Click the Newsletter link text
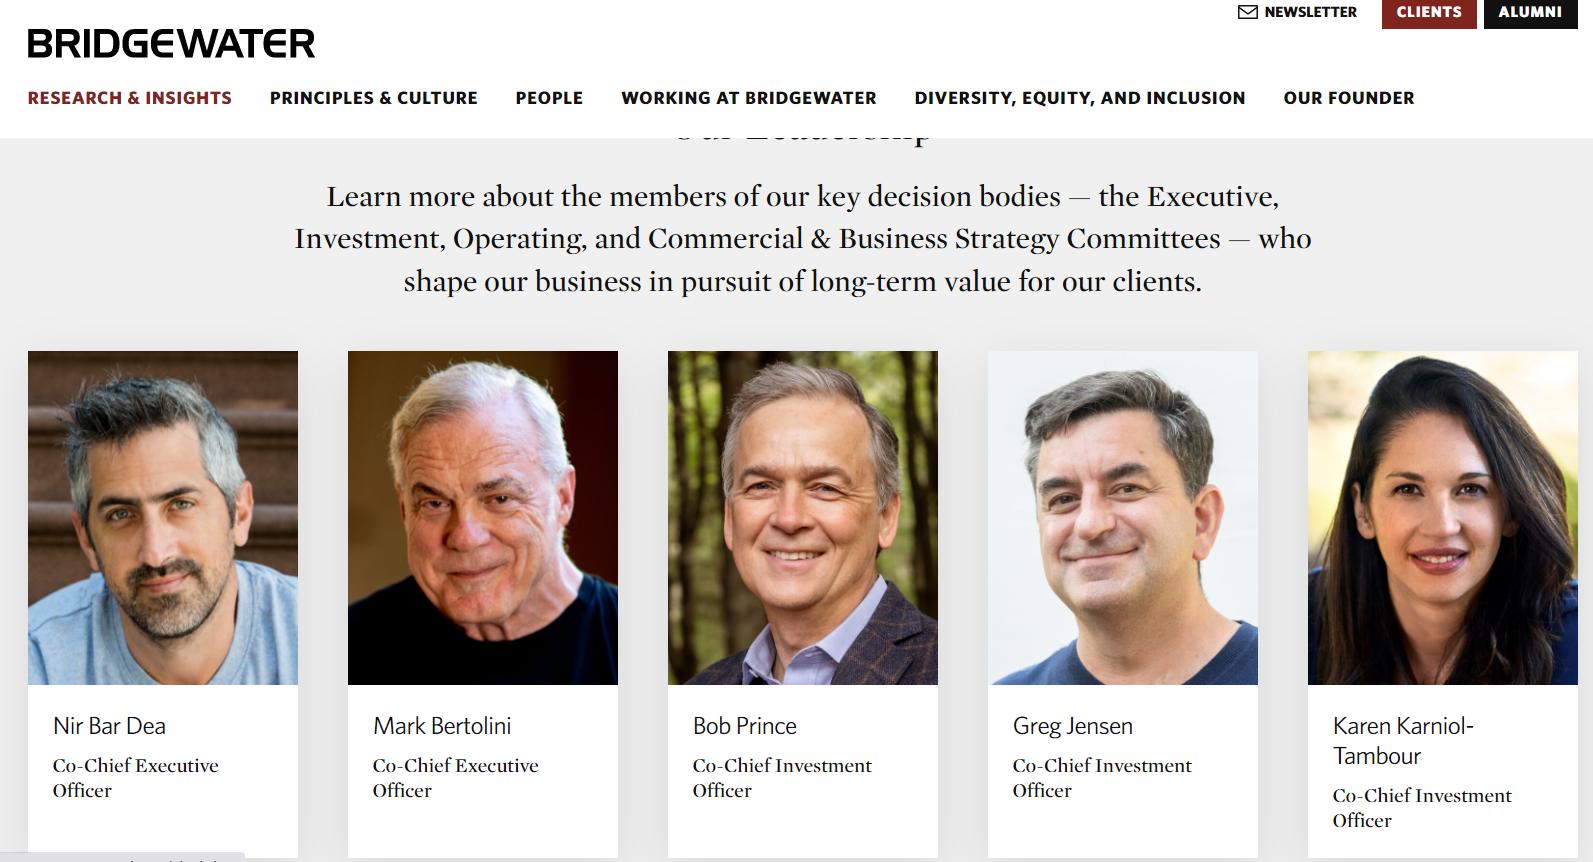The image size is (1593, 862). pos(1310,12)
